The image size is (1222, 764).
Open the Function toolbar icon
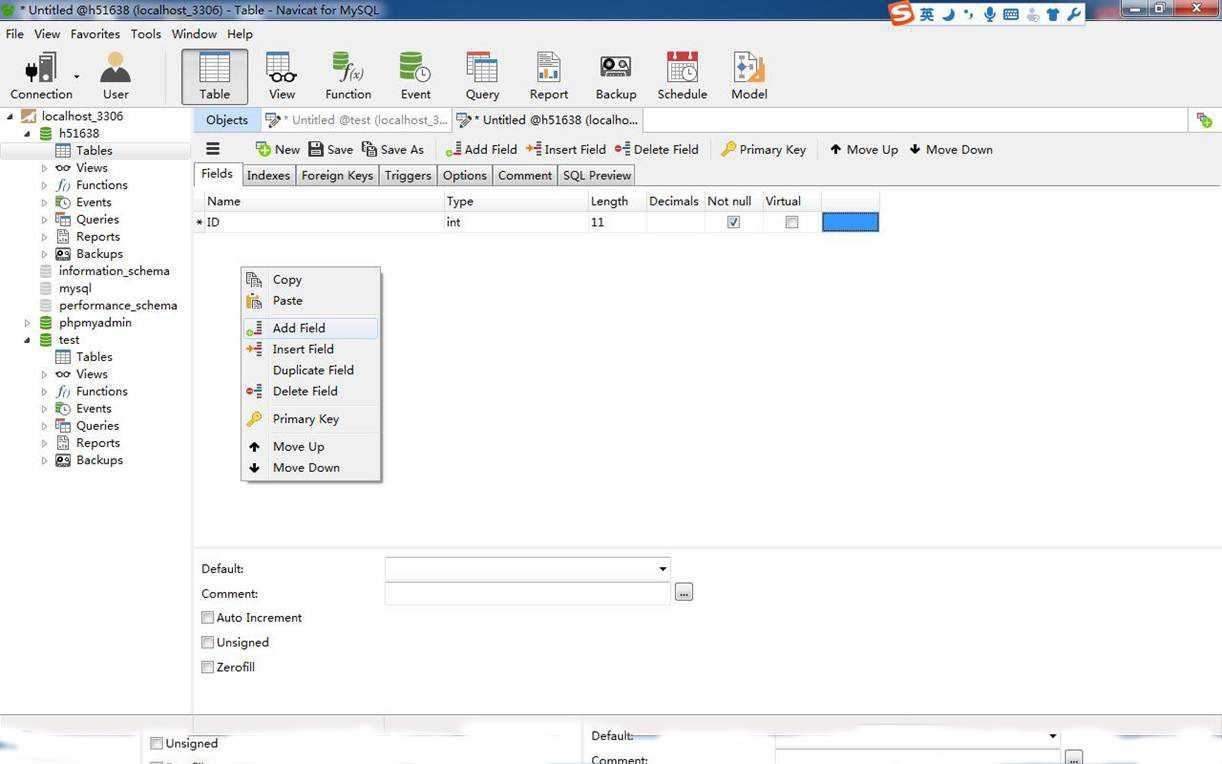348,77
